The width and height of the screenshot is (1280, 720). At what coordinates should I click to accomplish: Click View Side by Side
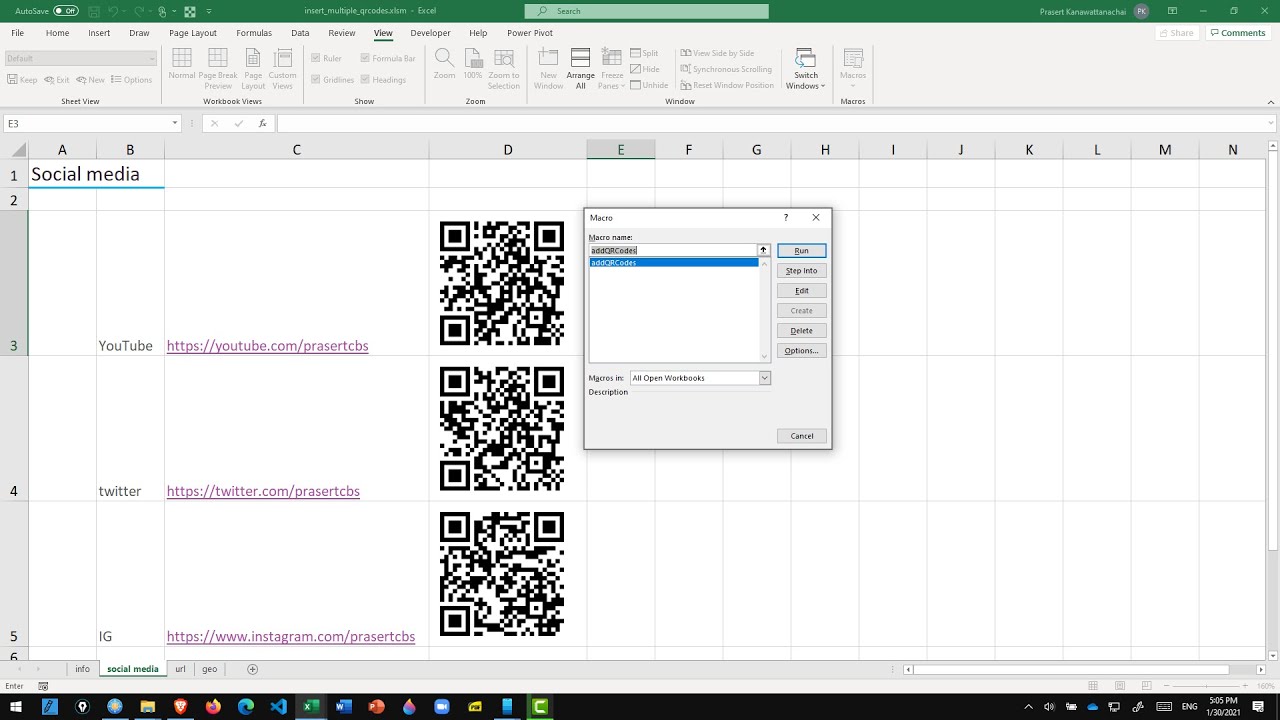717,53
